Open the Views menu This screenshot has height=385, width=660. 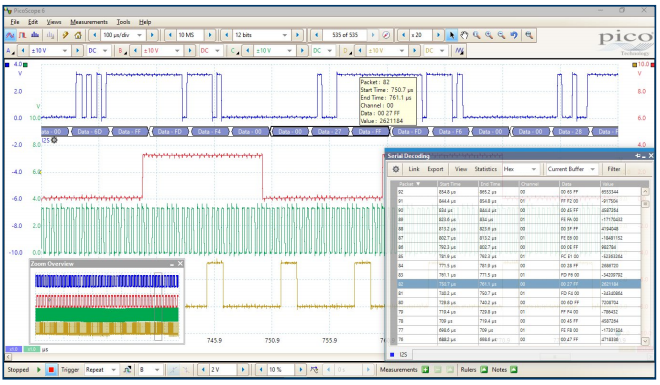click(x=54, y=22)
